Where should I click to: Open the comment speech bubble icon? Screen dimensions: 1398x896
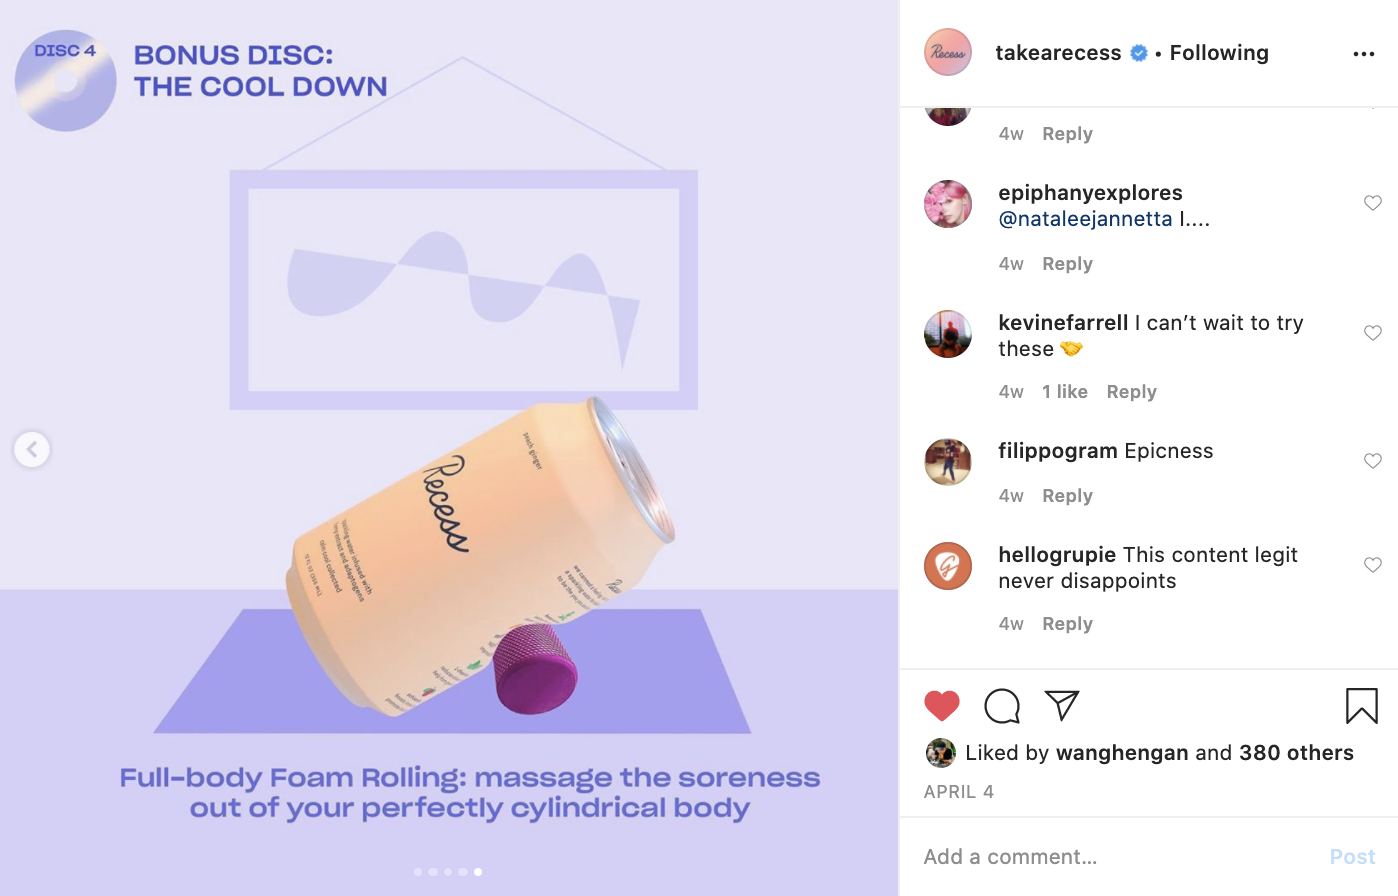tap(1002, 706)
